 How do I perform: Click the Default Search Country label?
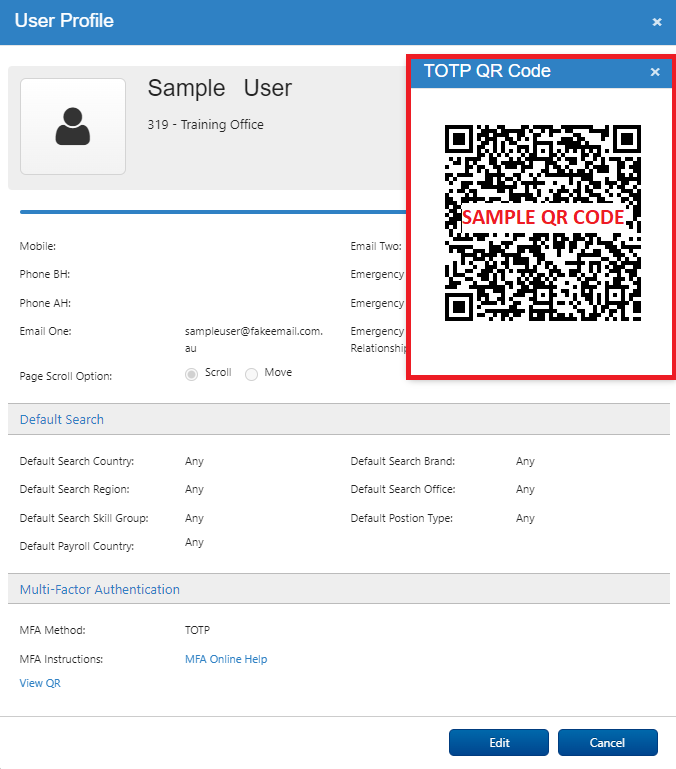pos(77,461)
